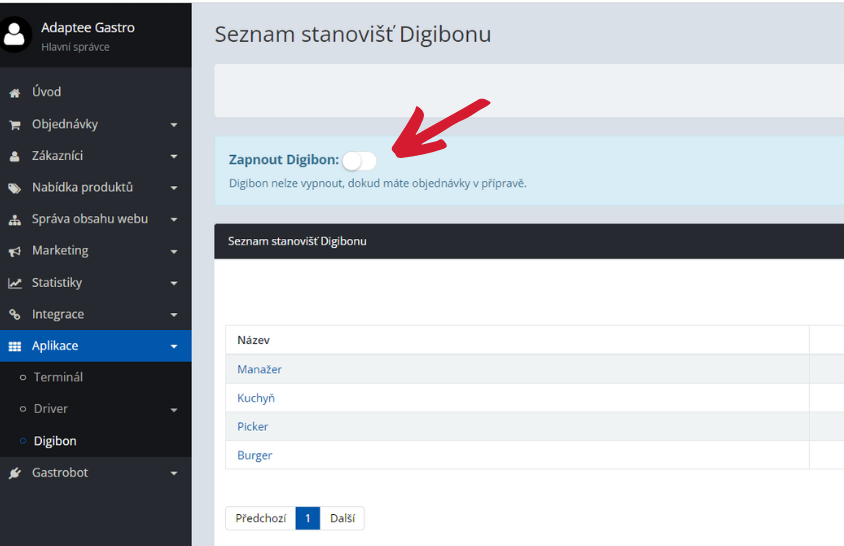Expand the Marketing menu arrow
The height and width of the screenshot is (546, 844).
(174, 251)
